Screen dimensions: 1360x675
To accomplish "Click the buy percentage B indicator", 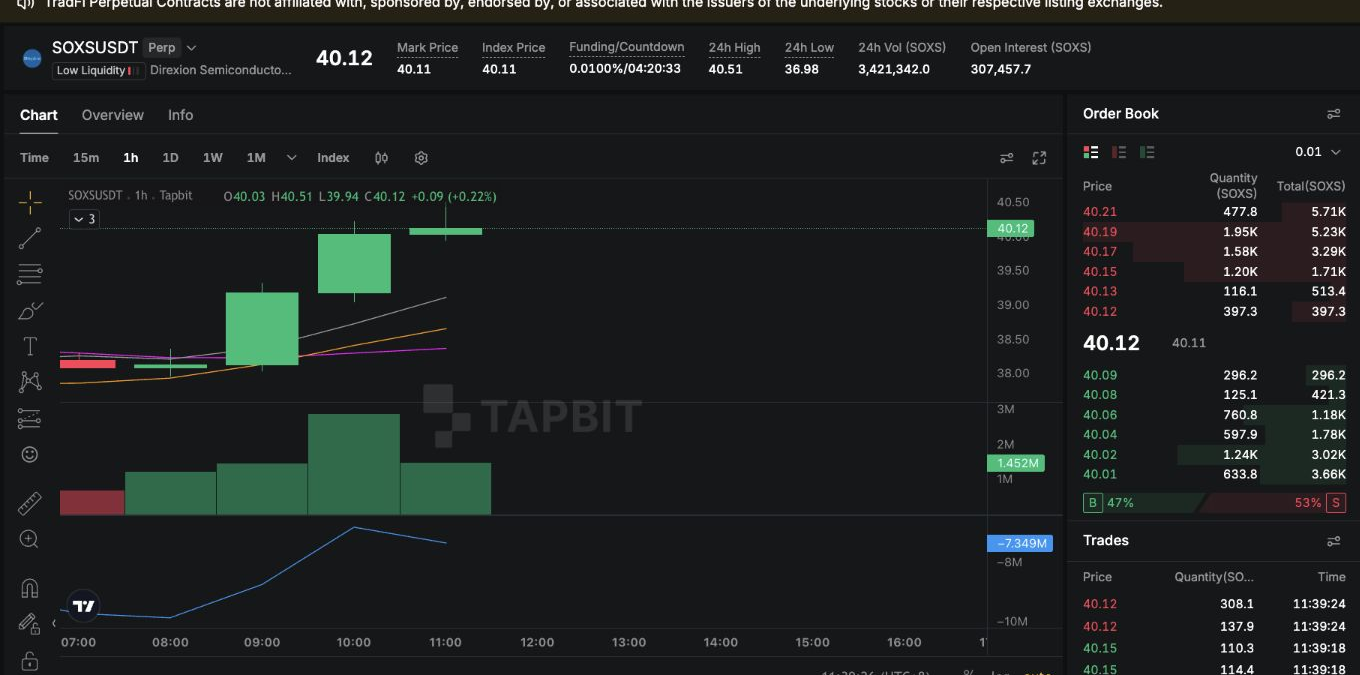I will pos(1092,503).
